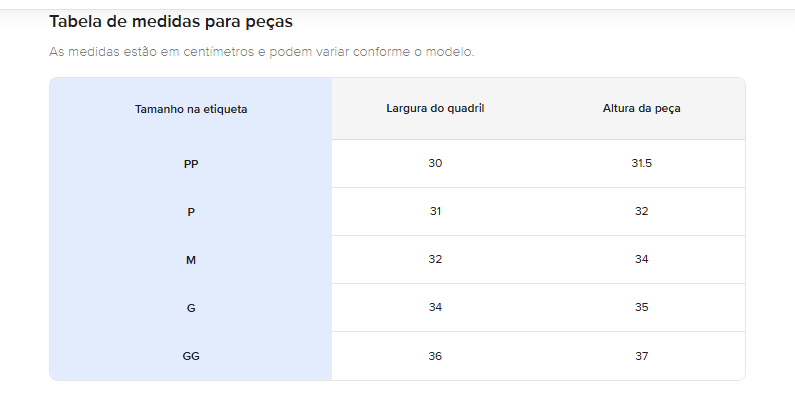
Task: Select the 'Tamanho na etiqueta' column header
Action: pyautogui.click(x=191, y=109)
